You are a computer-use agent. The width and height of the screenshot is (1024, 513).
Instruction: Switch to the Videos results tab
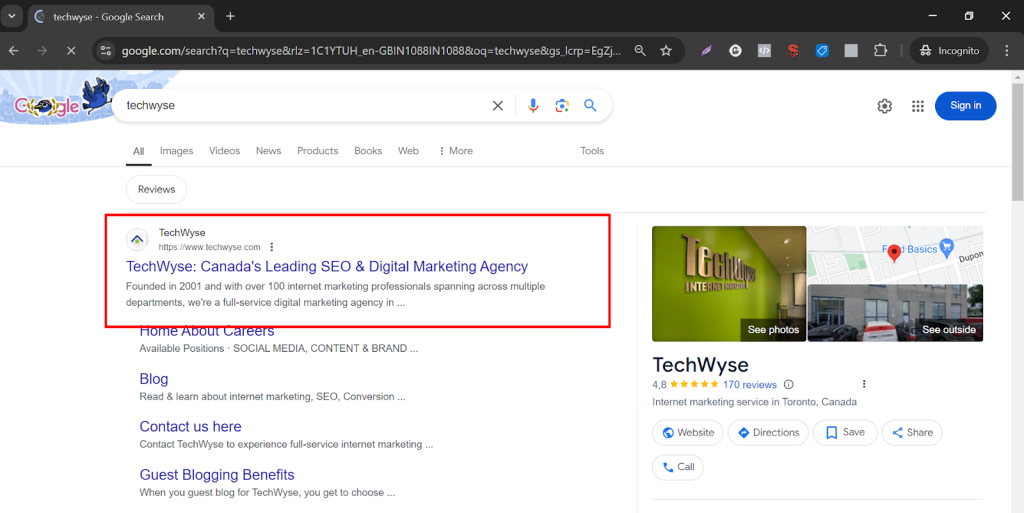[224, 151]
